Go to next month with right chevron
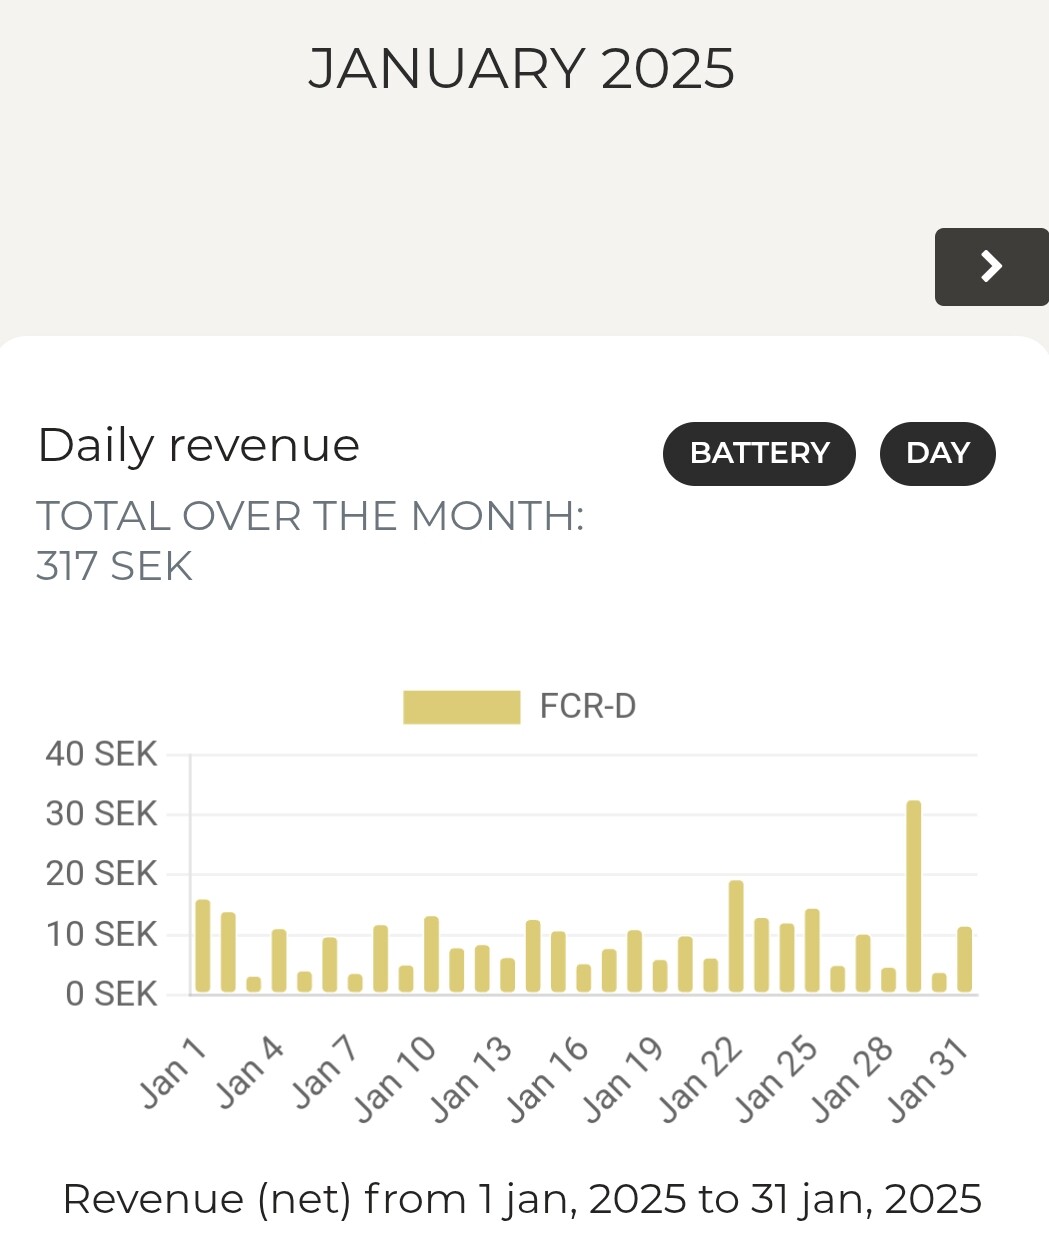This screenshot has width=1049, height=1253. point(991,267)
